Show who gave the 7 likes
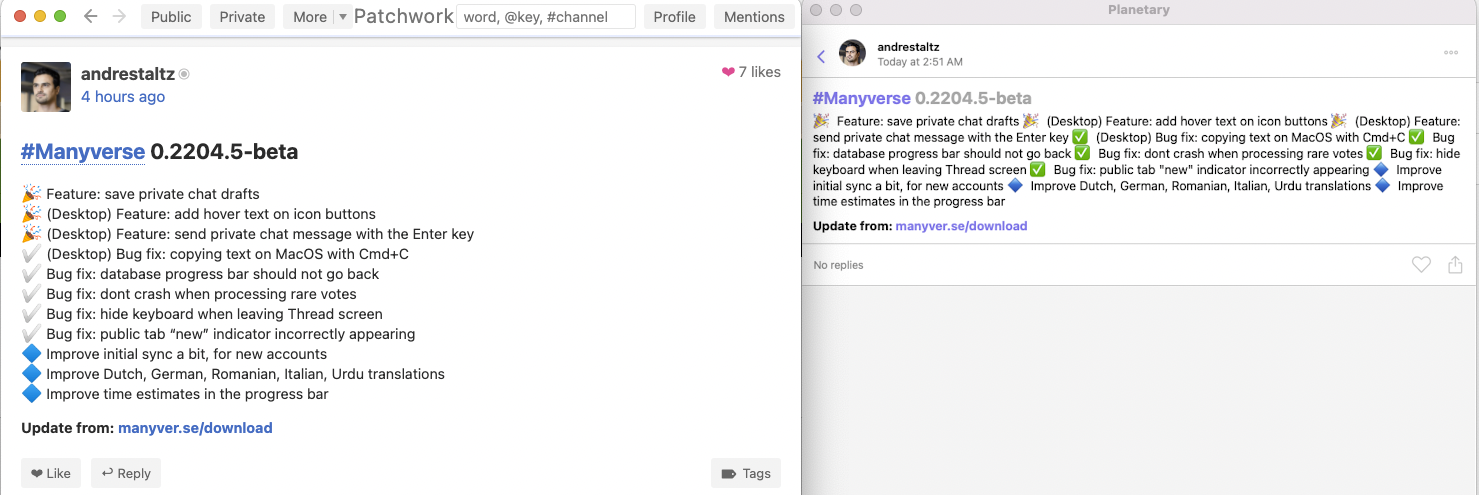The width and height of the screenshot is (1479, 495). pos(751,72)
